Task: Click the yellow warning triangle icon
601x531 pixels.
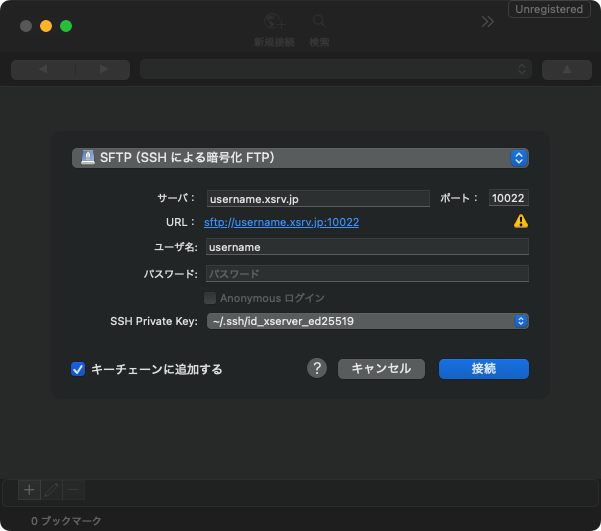Action: 520,221
